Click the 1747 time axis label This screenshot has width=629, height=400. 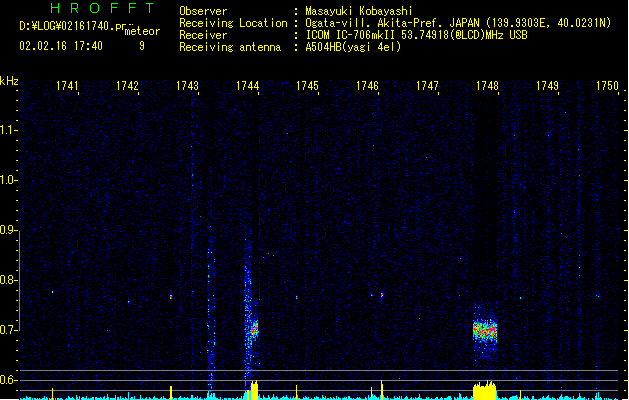(x=427, y=86)
